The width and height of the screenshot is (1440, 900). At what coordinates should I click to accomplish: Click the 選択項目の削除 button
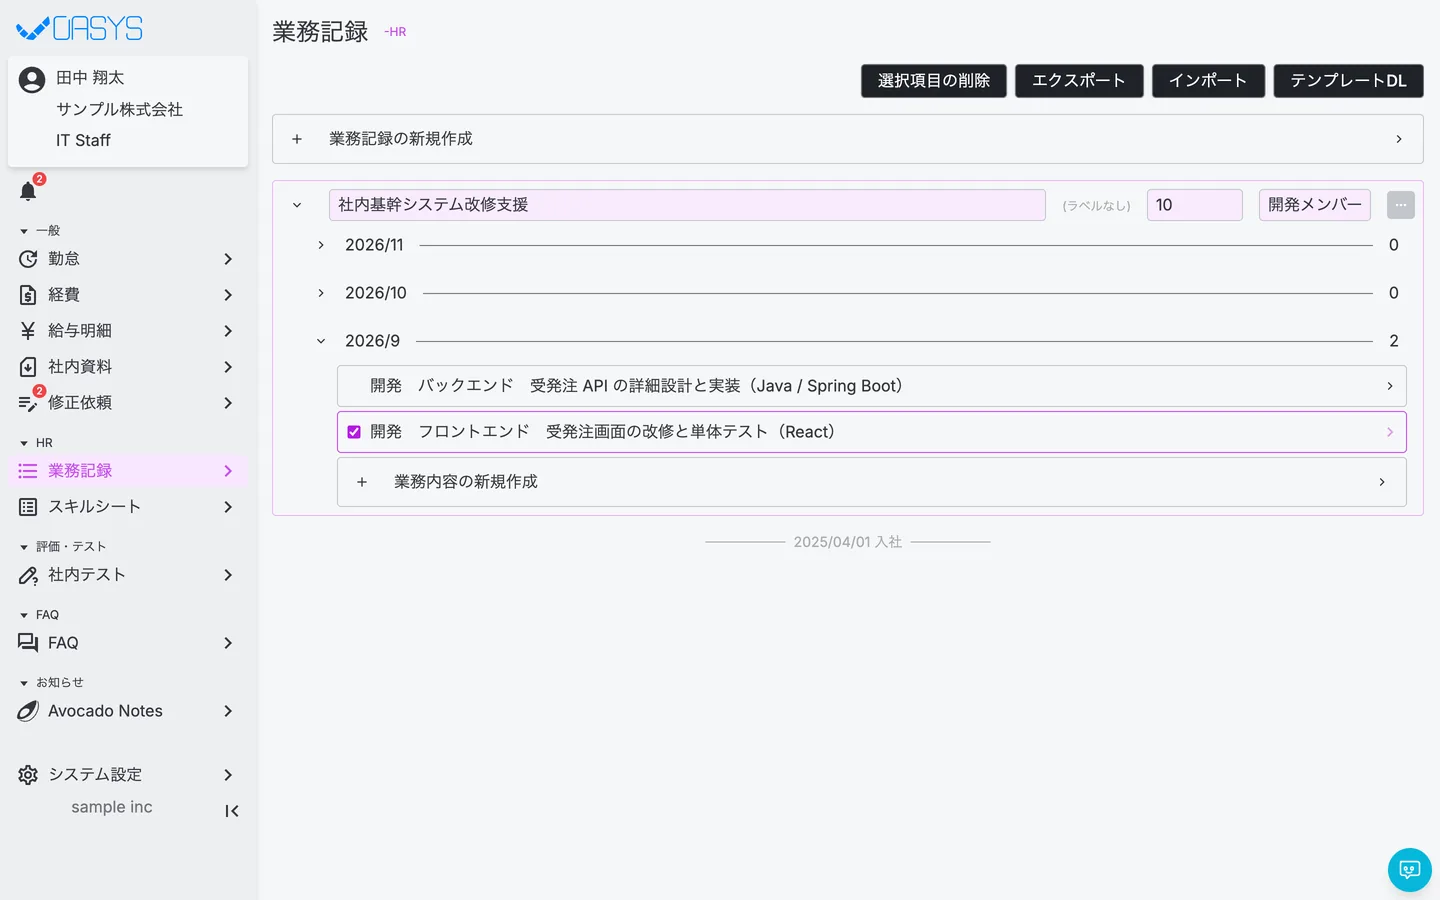[934, 81]
